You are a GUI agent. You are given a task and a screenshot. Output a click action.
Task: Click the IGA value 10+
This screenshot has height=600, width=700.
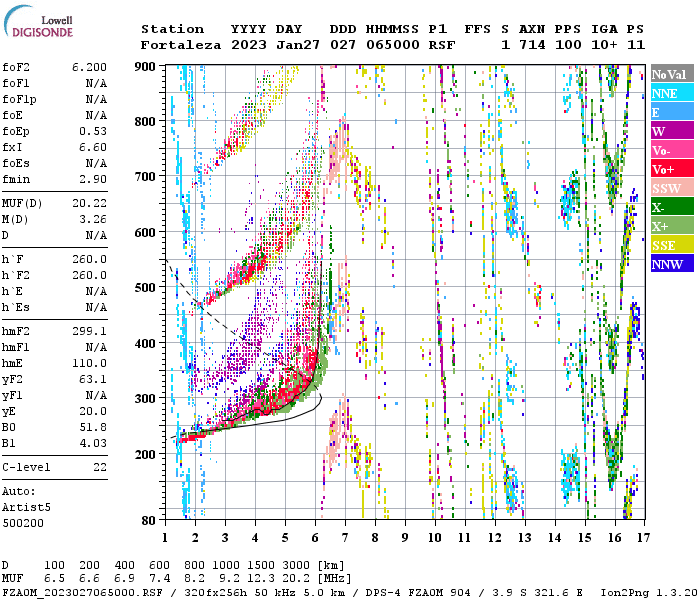(x=604, y=45)
